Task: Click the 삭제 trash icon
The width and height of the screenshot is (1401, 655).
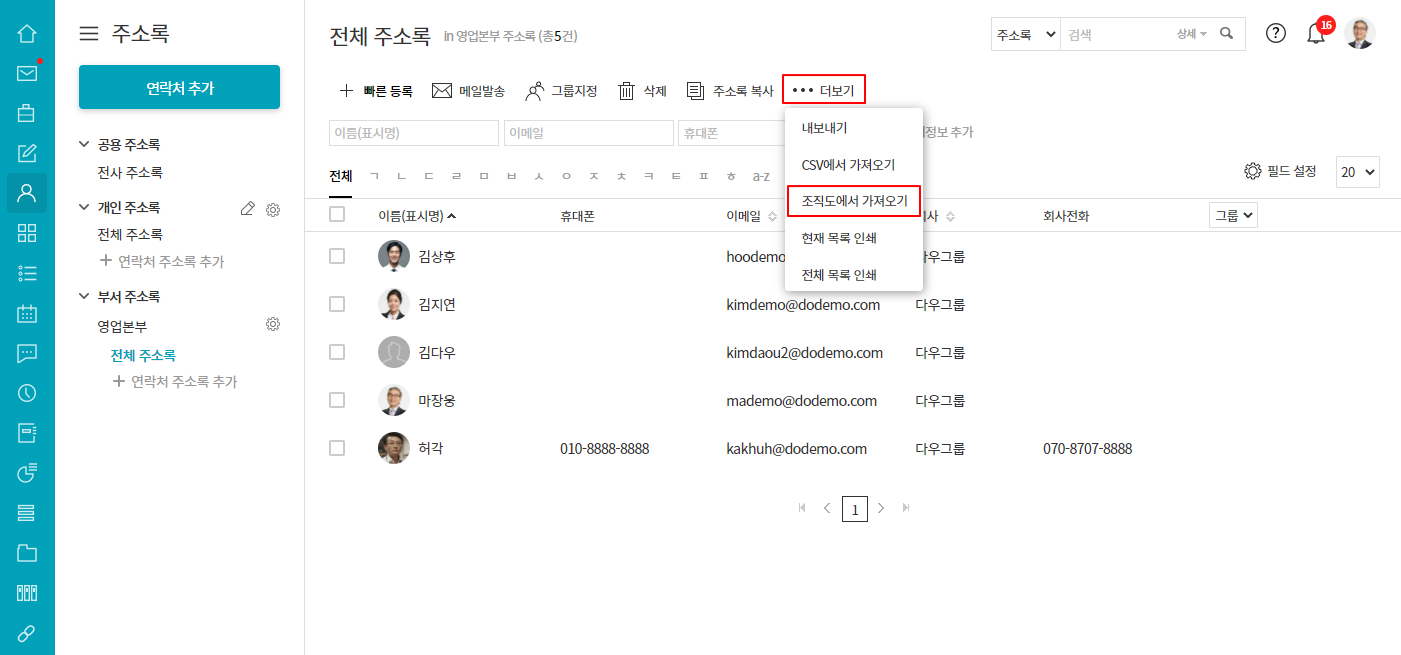Action: [627, 91]
